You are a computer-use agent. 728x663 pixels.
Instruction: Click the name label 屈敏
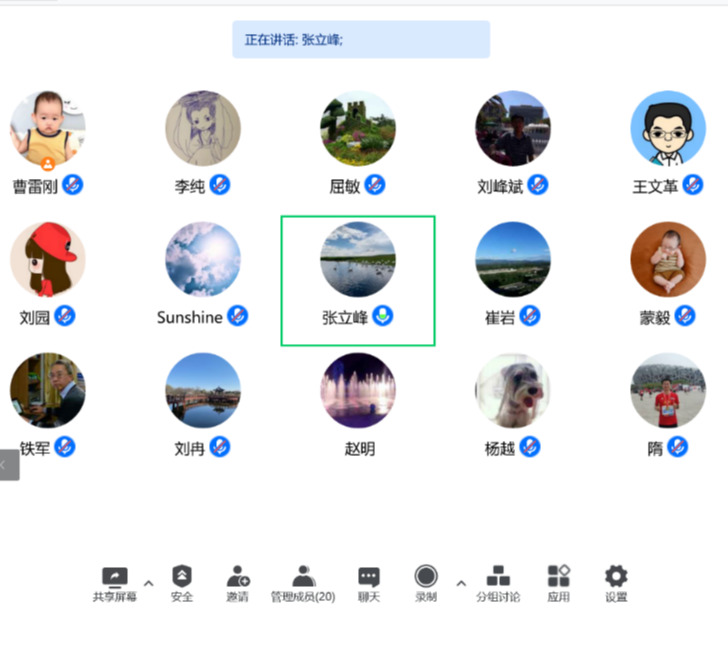click(344, 187)
